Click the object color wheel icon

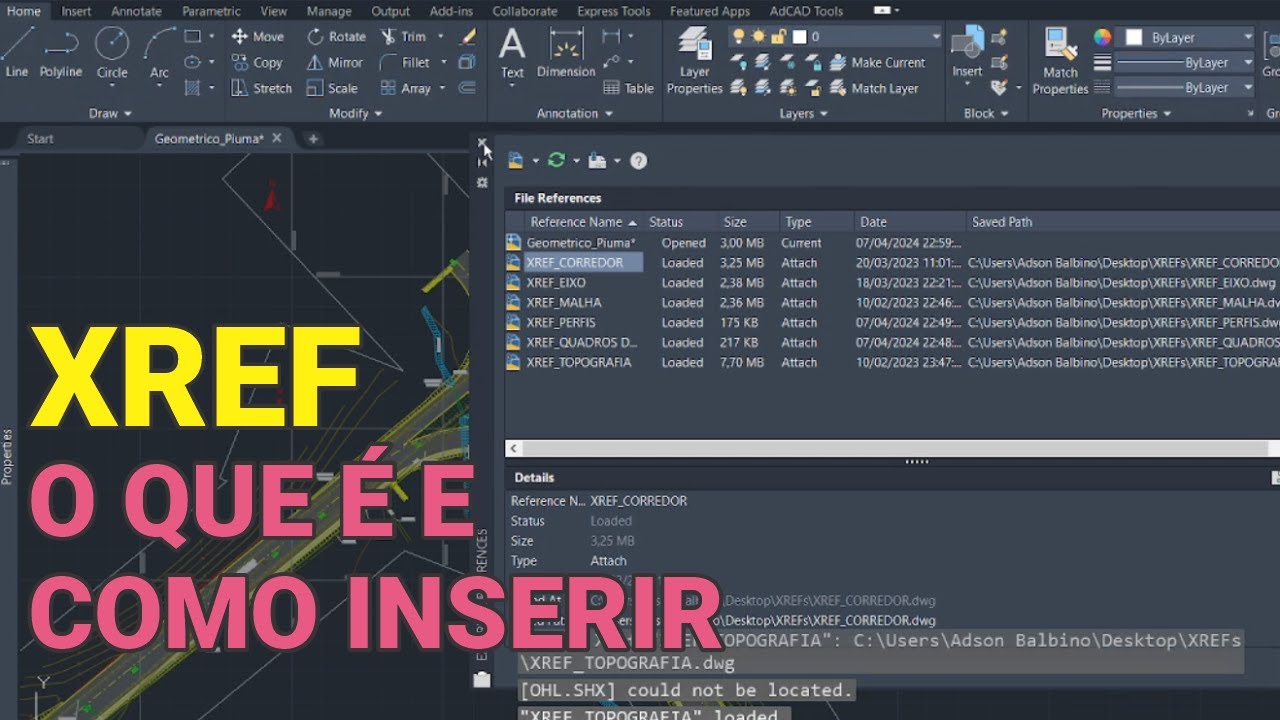pyautogui.click(x=1102, y=37)
